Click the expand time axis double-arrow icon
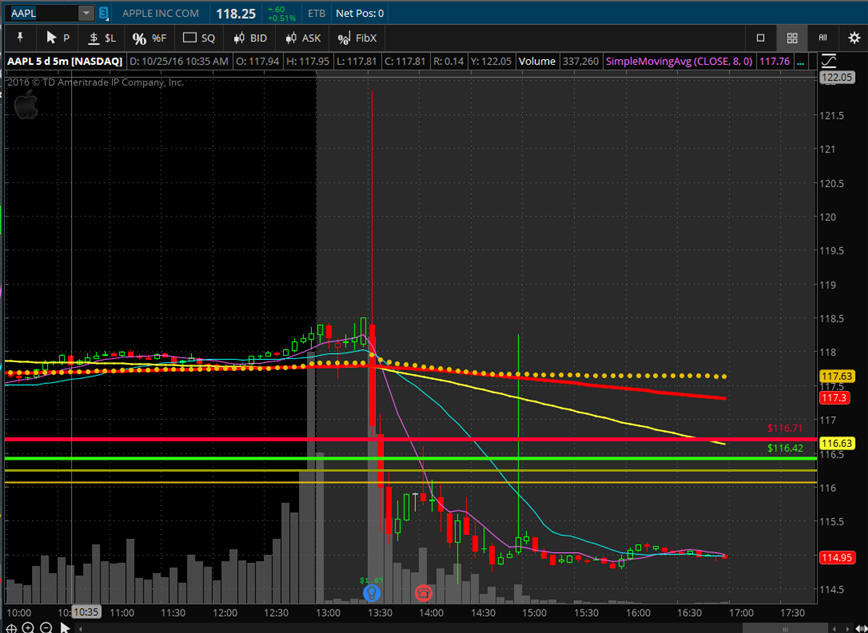Viewport: 868px width, 633px height. pyautogui.click(x=861, y=627)
